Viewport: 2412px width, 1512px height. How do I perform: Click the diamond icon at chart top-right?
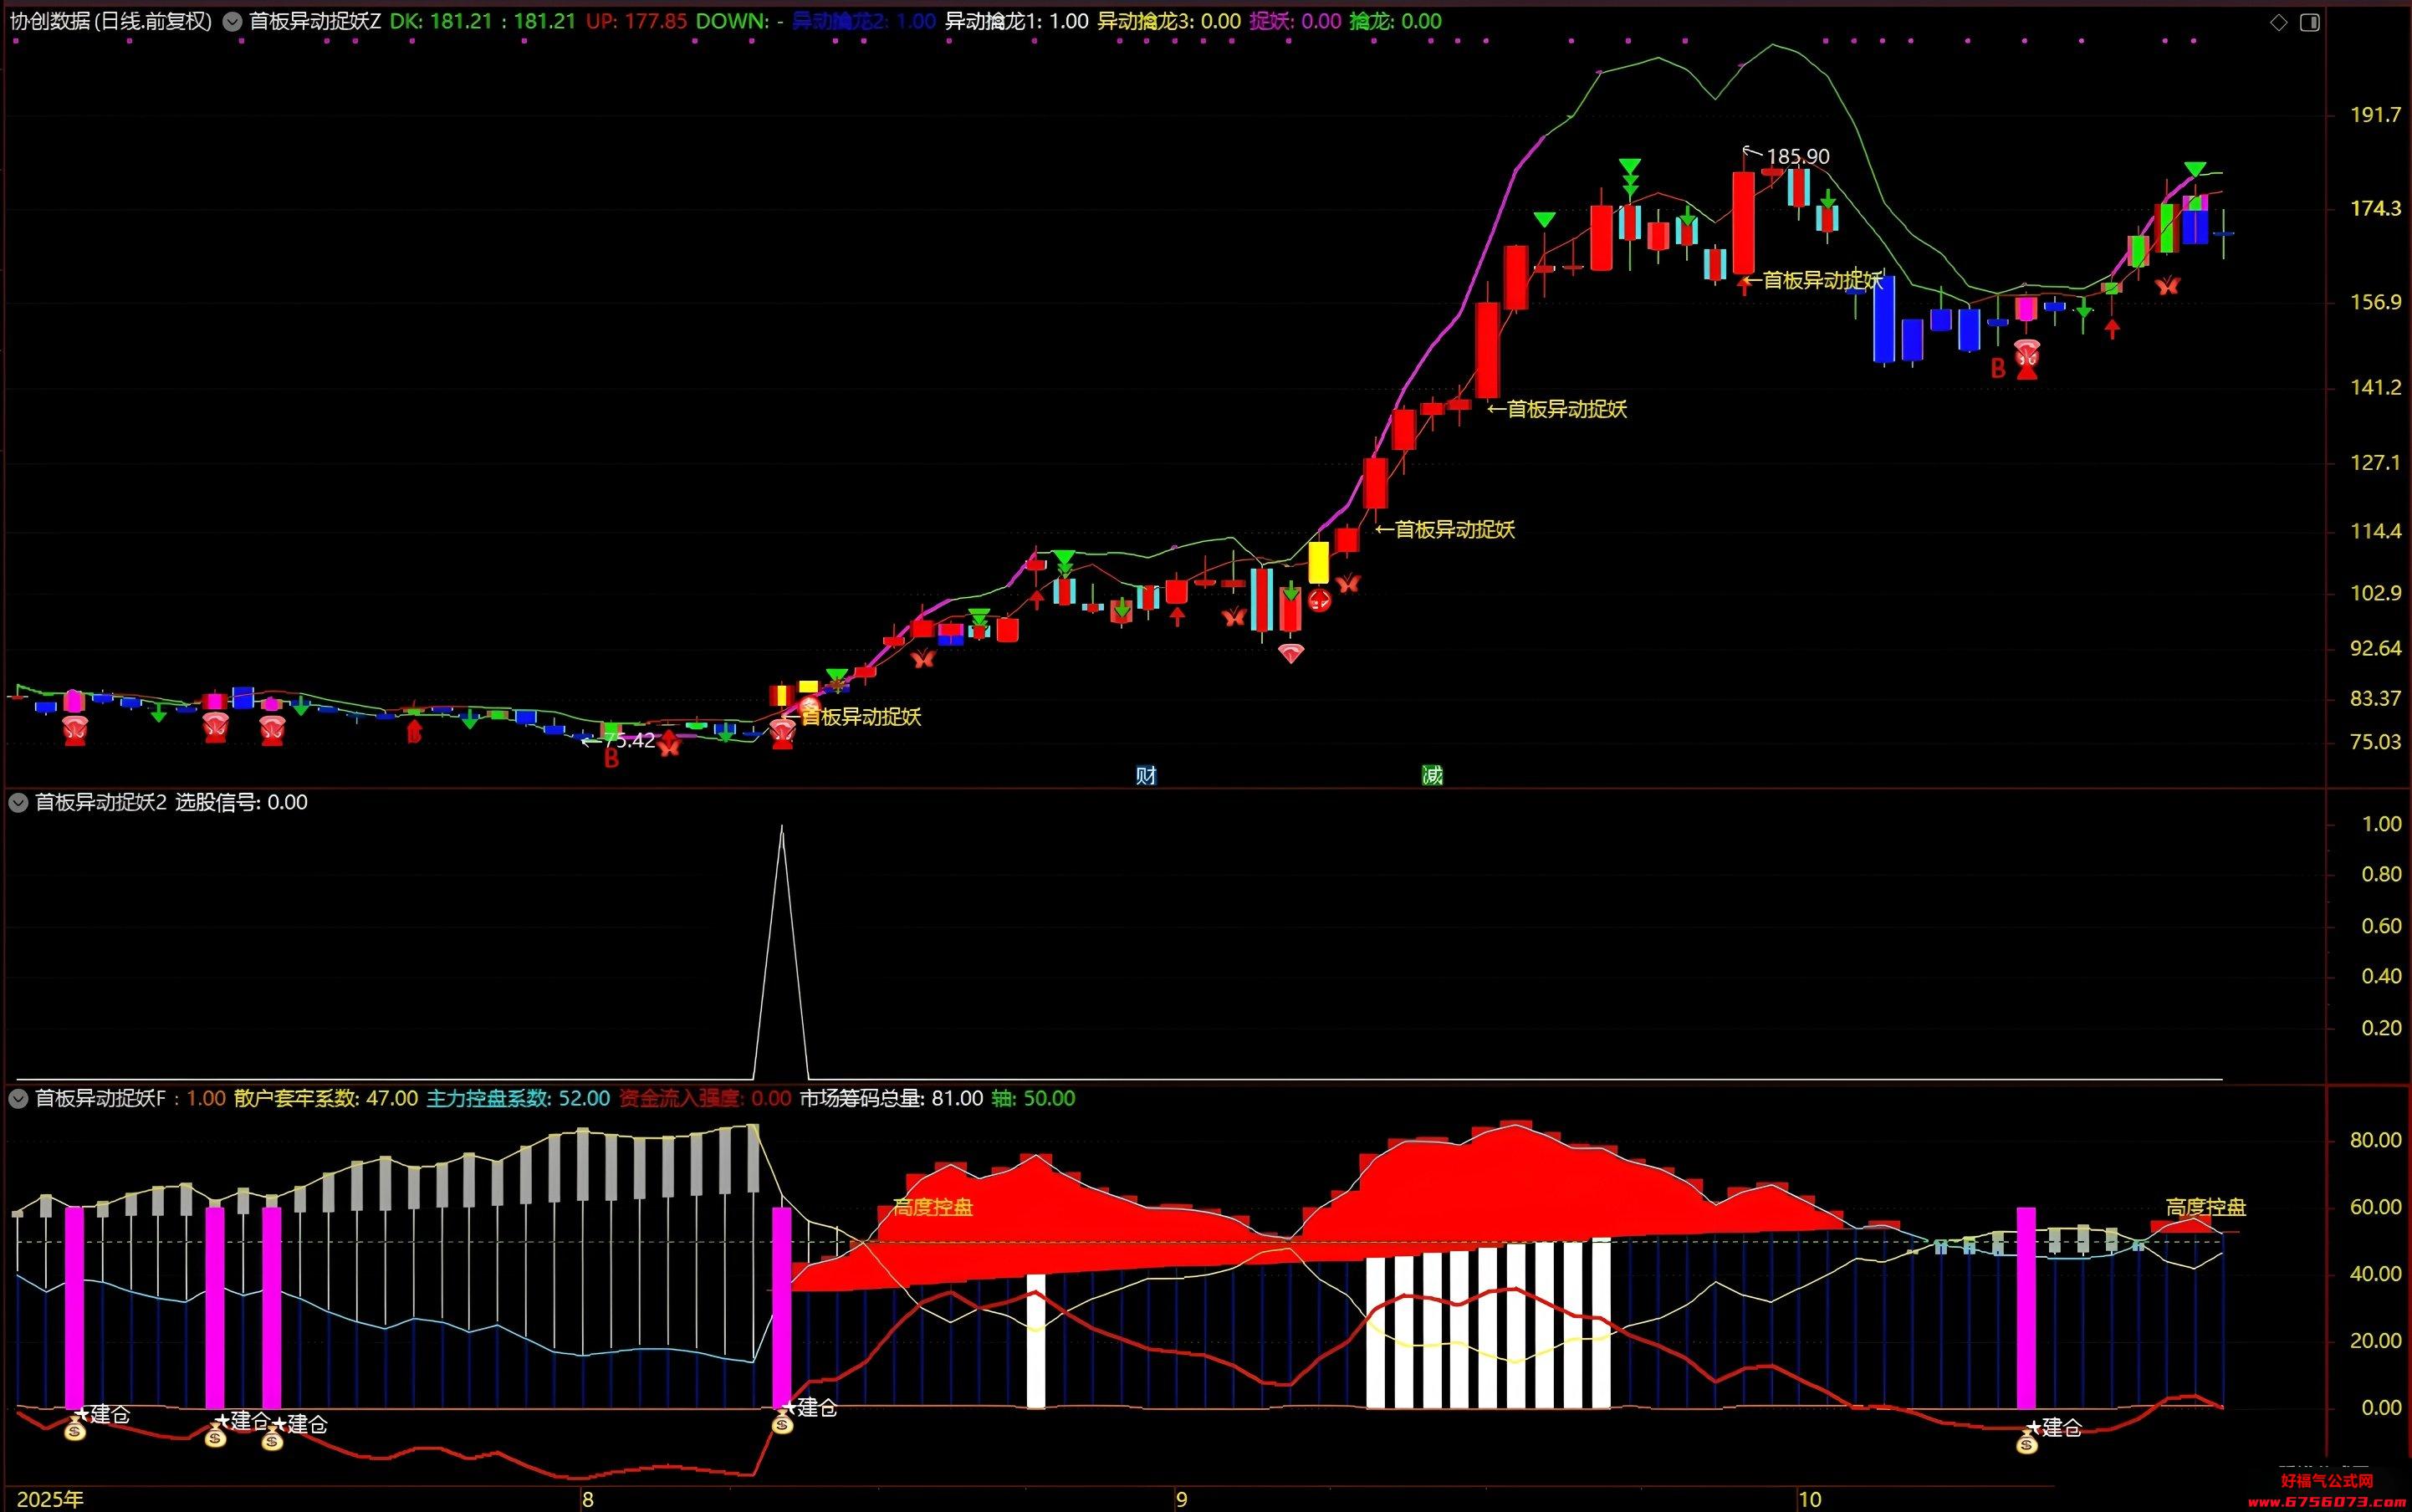2279,22
